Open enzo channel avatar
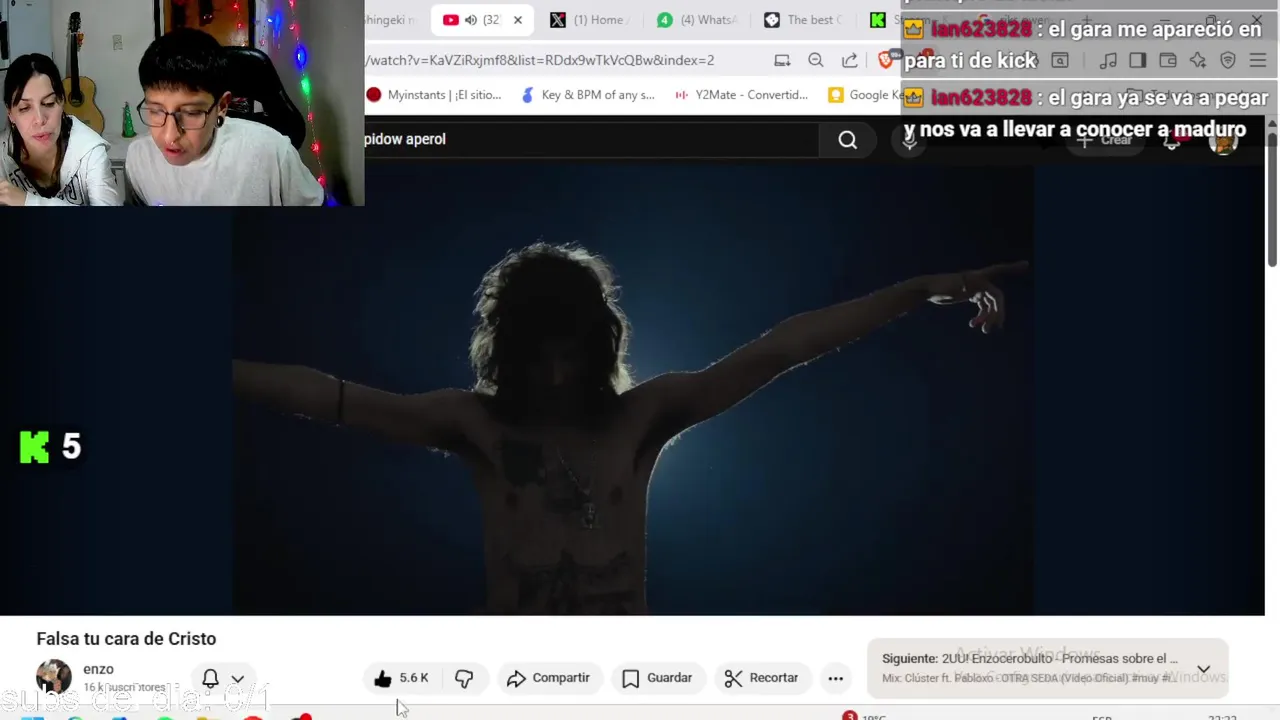The image size is (1280, 720). 53,677
